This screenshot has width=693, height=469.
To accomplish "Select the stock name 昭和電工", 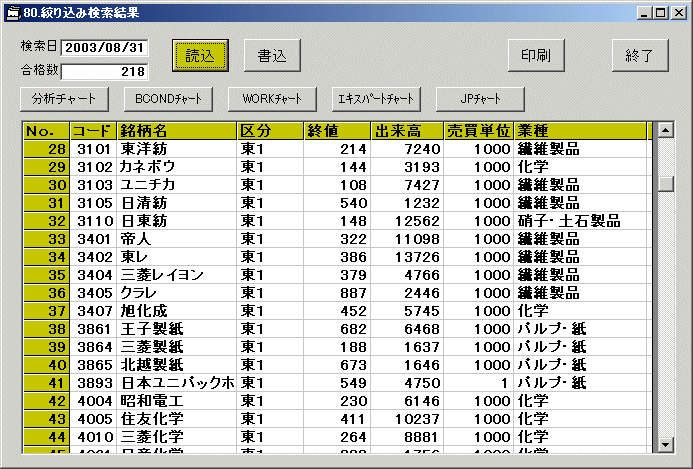I will coord(177,401).
